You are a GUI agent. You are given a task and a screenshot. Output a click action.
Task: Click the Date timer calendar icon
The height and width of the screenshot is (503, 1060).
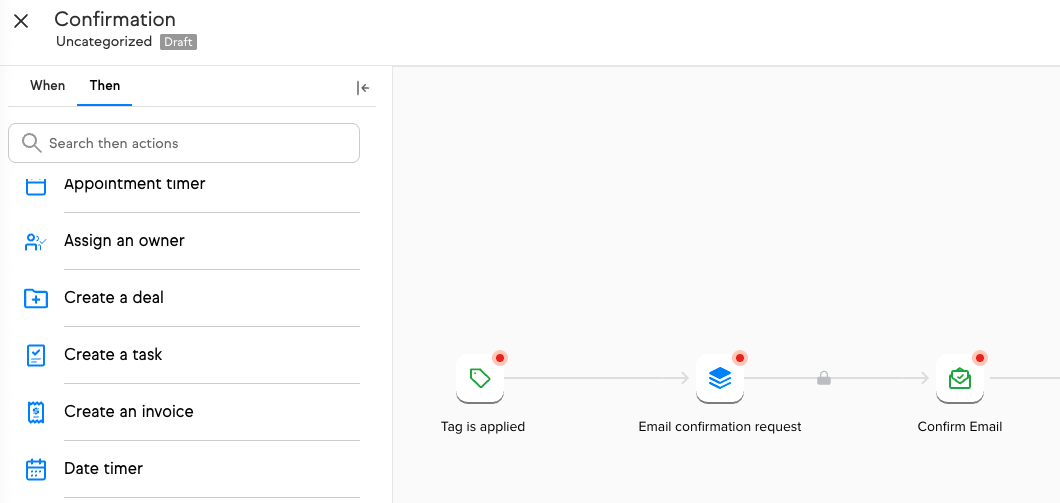pos(36,469)
